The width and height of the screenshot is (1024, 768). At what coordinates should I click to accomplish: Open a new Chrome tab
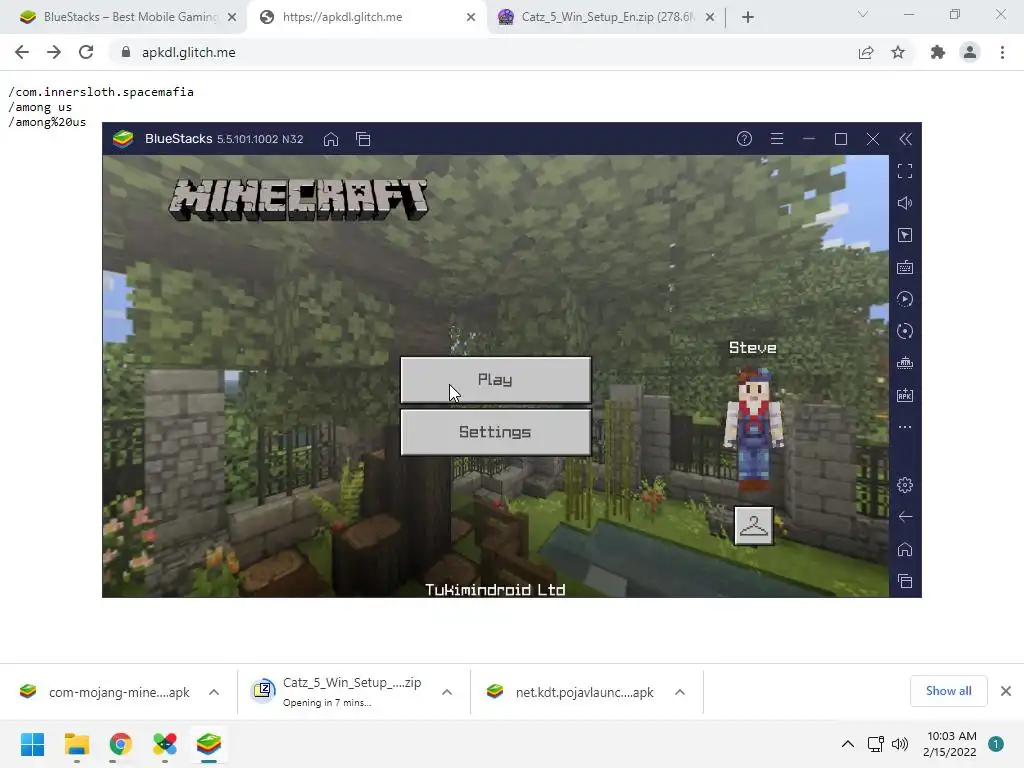click(748, 17)
